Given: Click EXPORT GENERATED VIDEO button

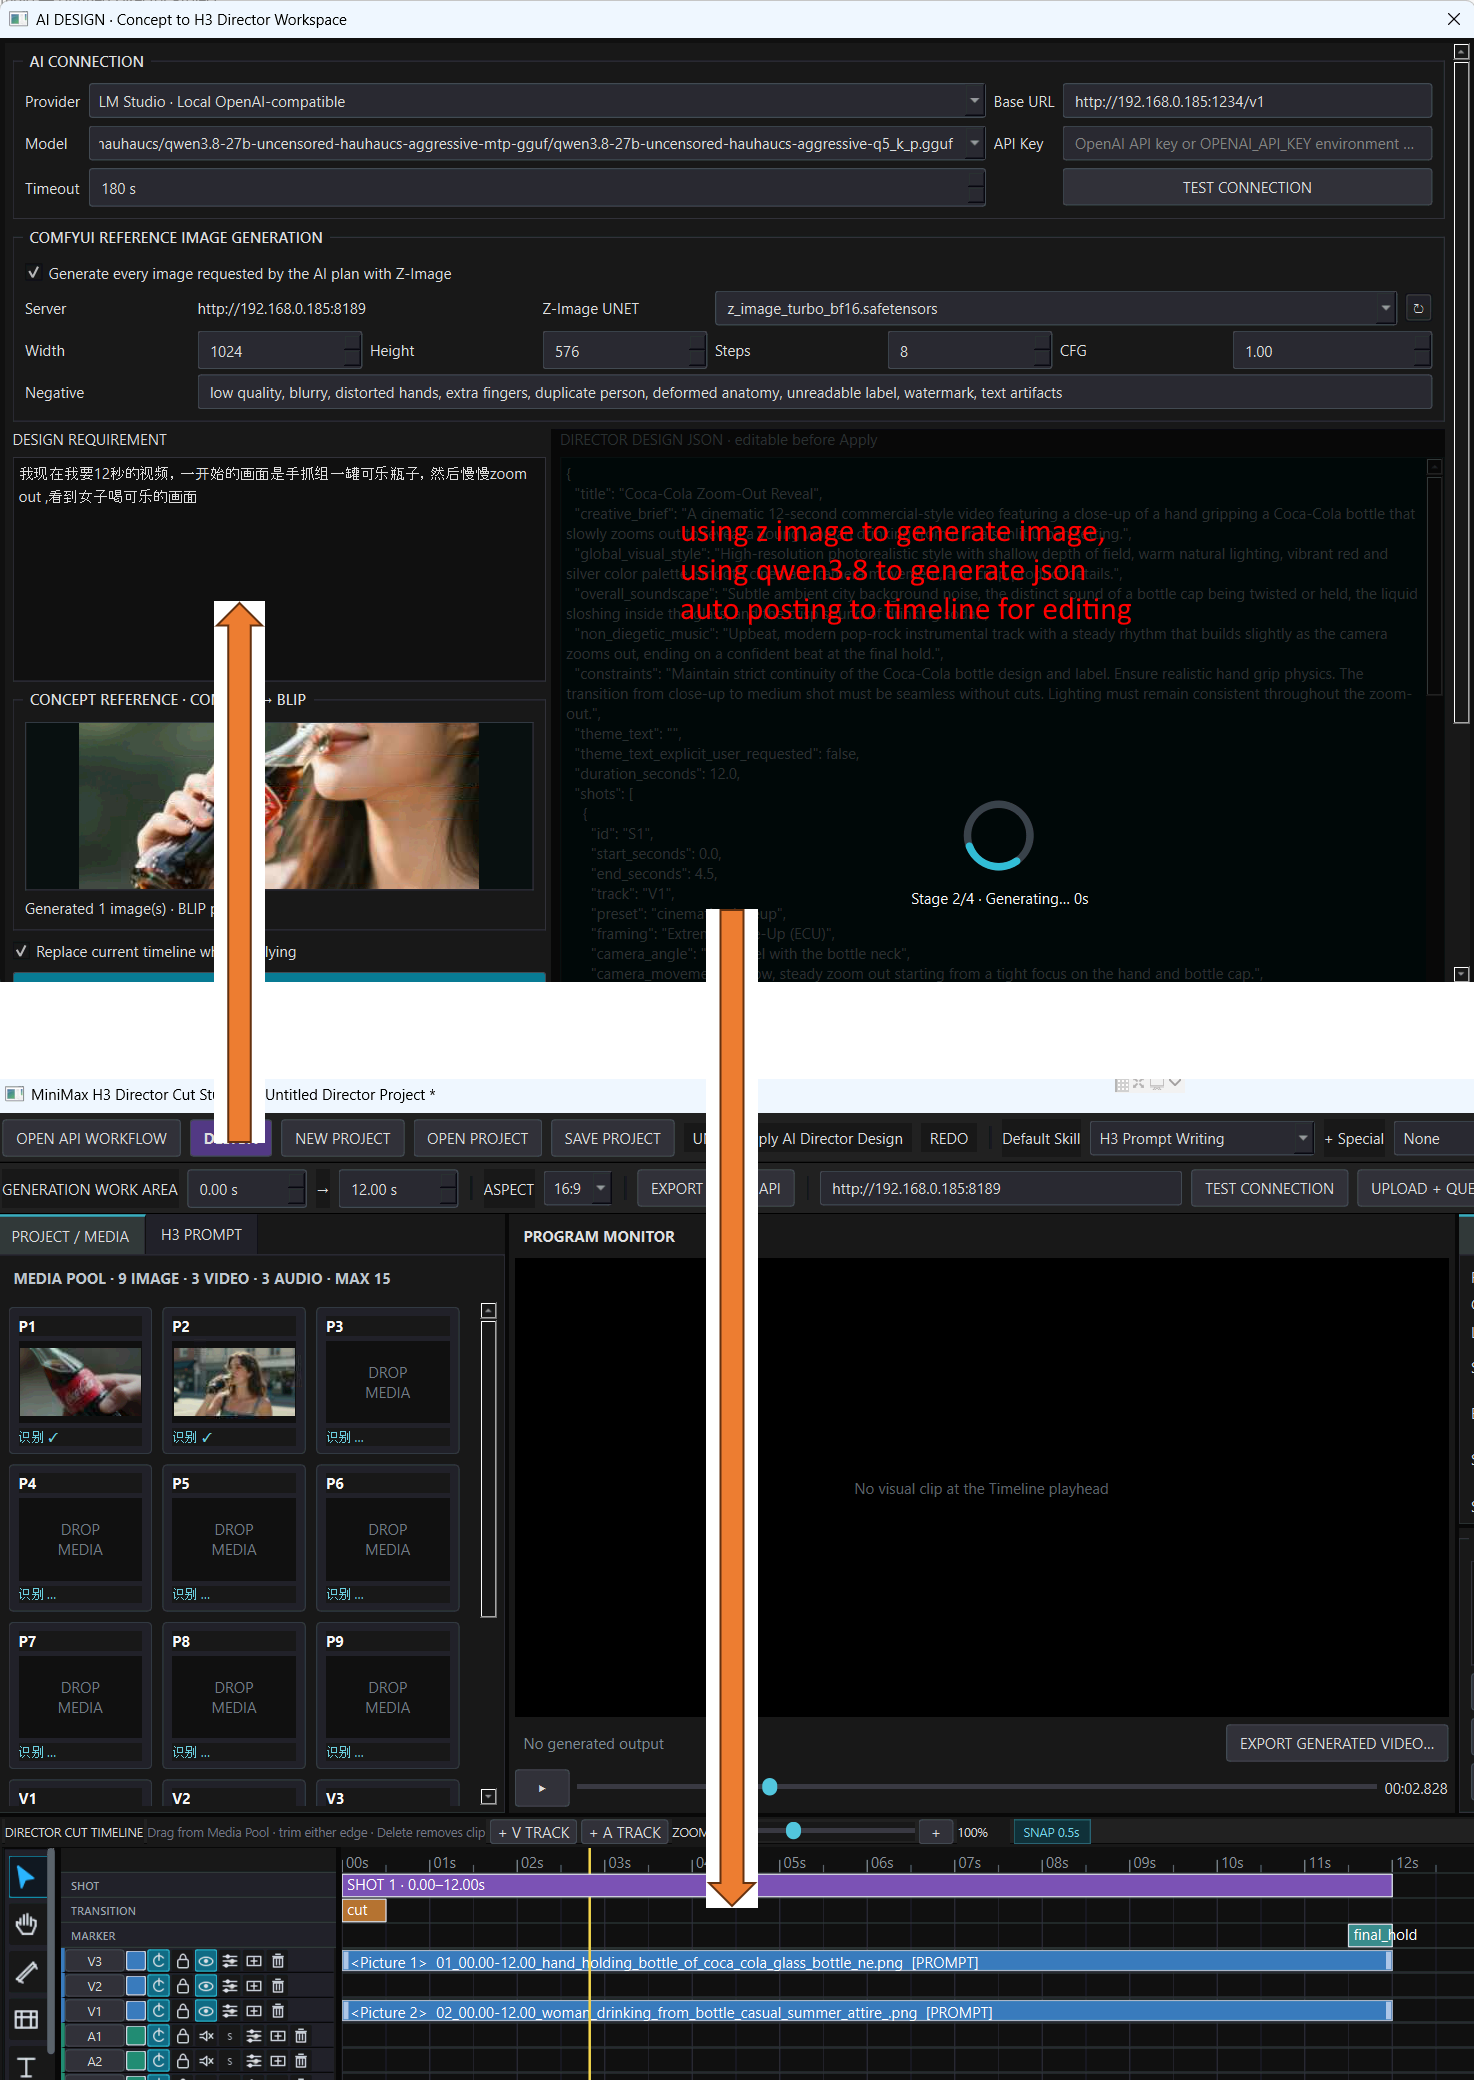Looking at the screenshot, I should 1336,1743.
